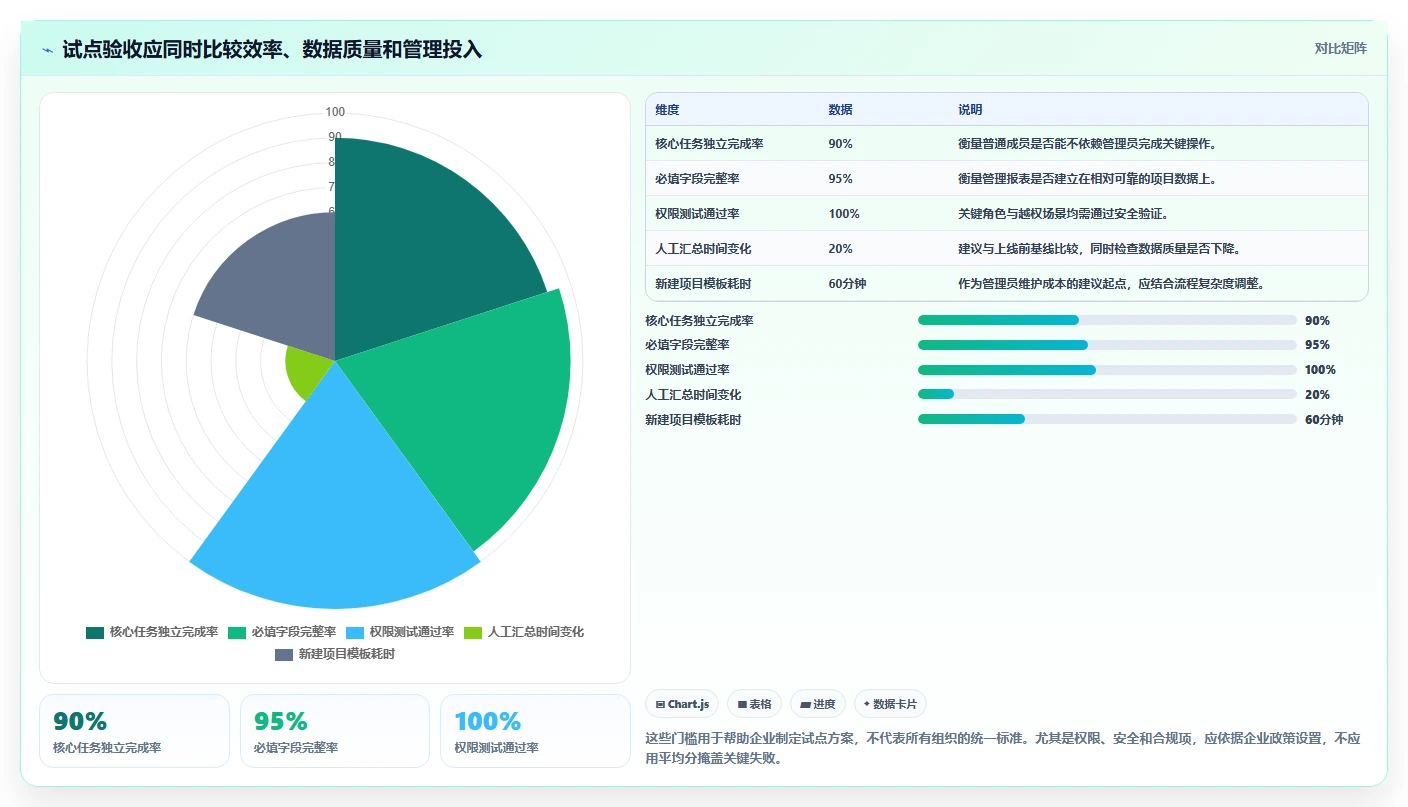Click description 关键角色与越权场景均需通过安全验证
The image size is (1408, 807).
click(x=1063, y=214)
